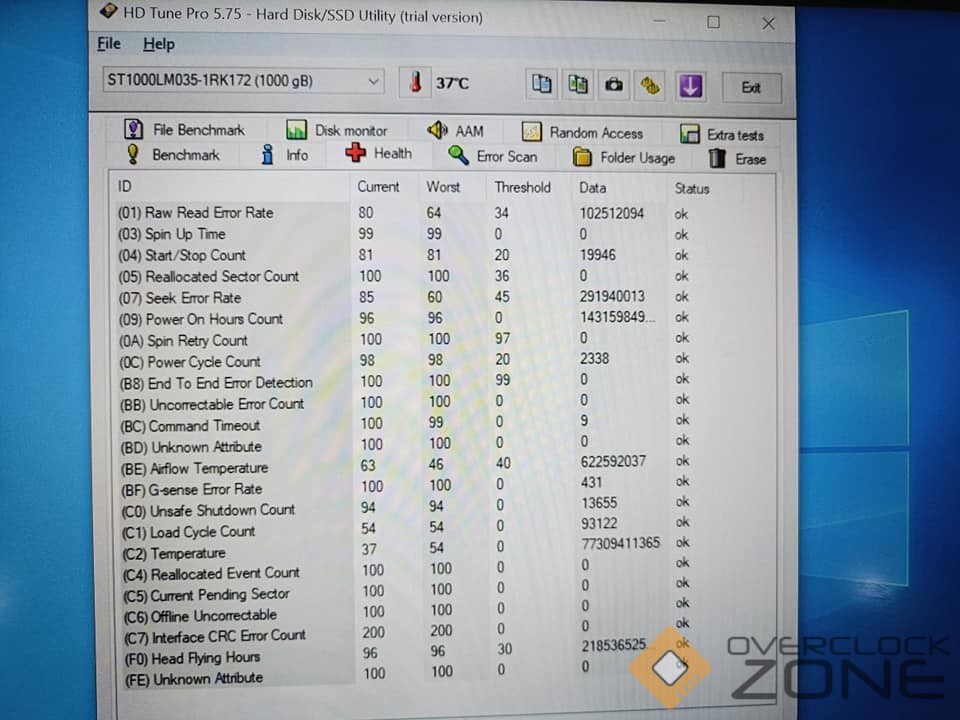
Task: Sort by the Worst column header
Action: 443,187
